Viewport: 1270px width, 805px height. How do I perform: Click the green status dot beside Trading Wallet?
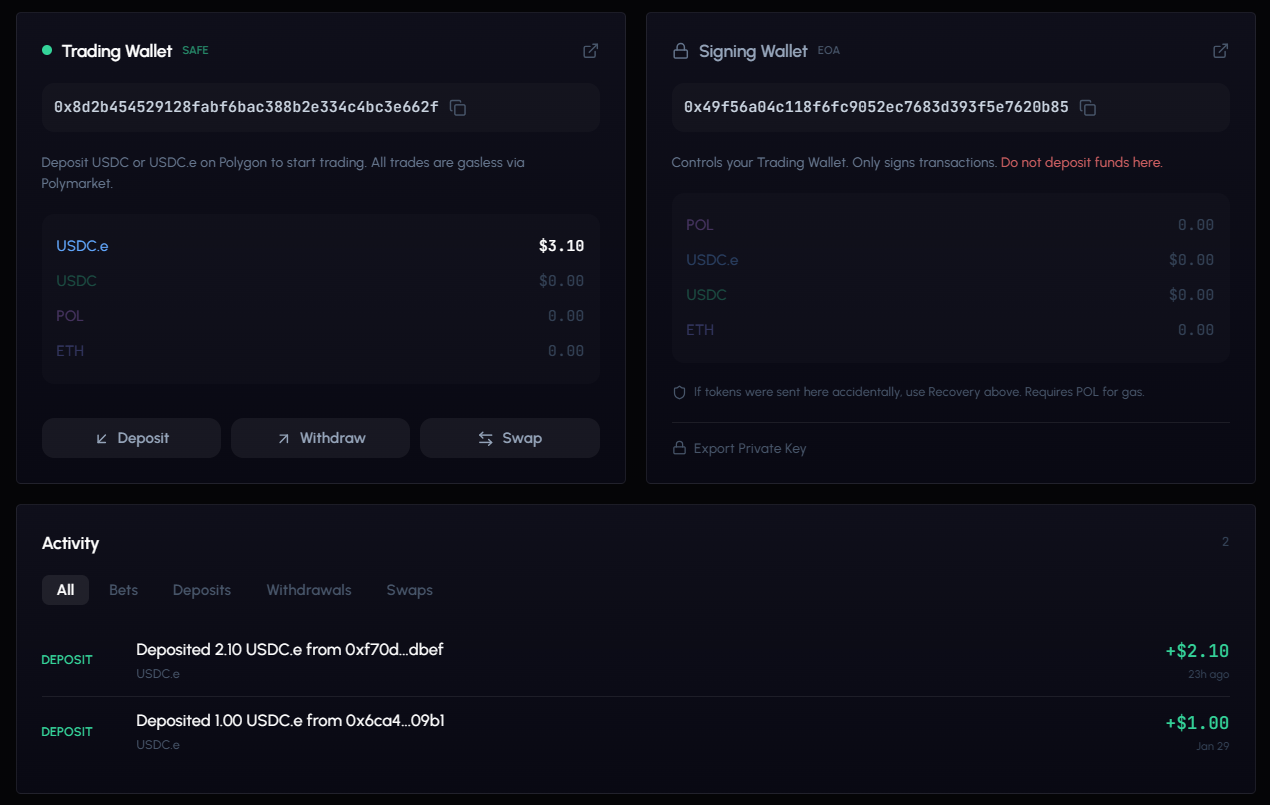pyautogui.click(x=45, y=50)
